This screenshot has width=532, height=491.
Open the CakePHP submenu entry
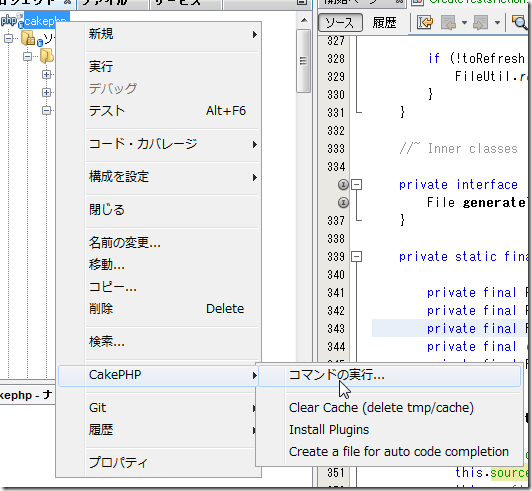158,375
